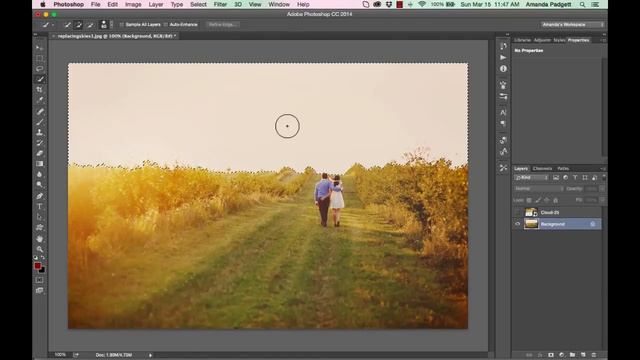Switch to the Paths tab
The width and height of the screenshot is (640, 360).
563,169
